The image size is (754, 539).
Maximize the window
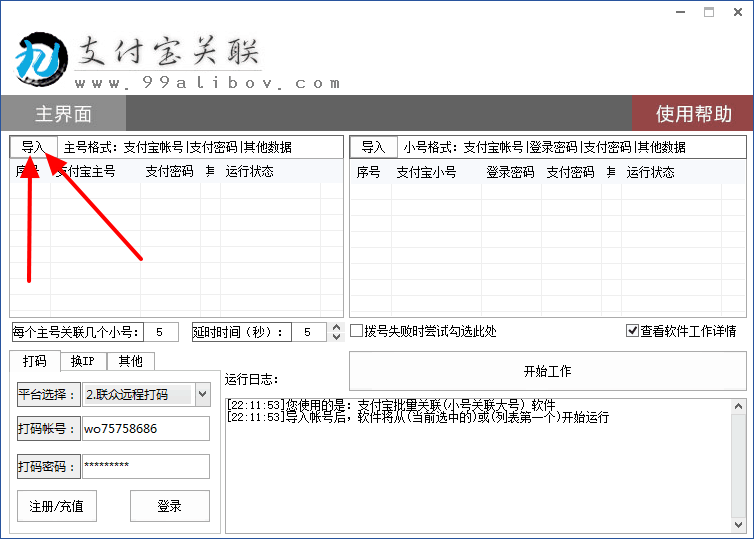[x=709, y=13]
